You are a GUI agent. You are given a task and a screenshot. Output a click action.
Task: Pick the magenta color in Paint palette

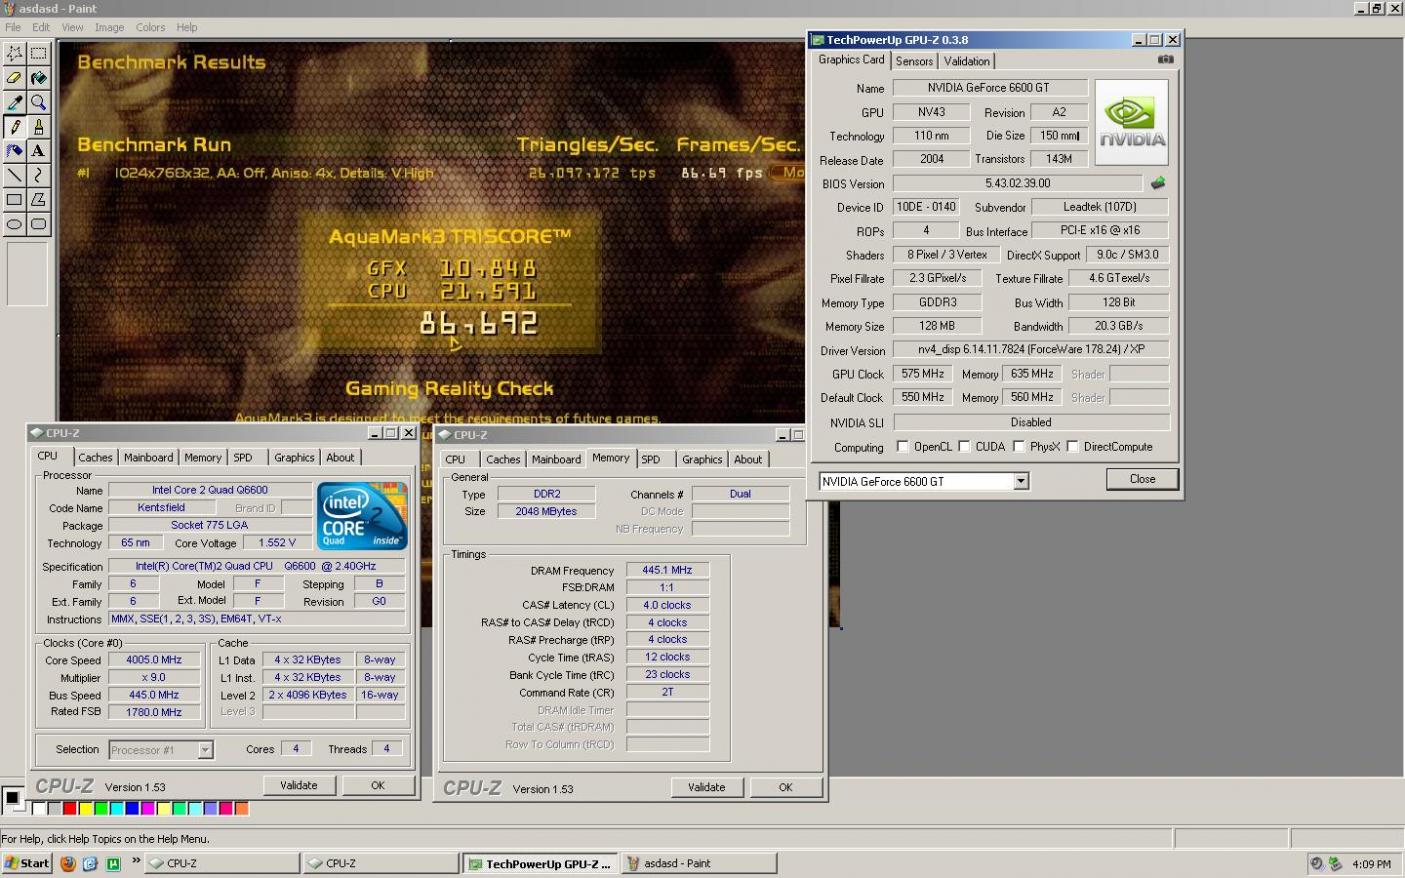click(x=148, y=808)
